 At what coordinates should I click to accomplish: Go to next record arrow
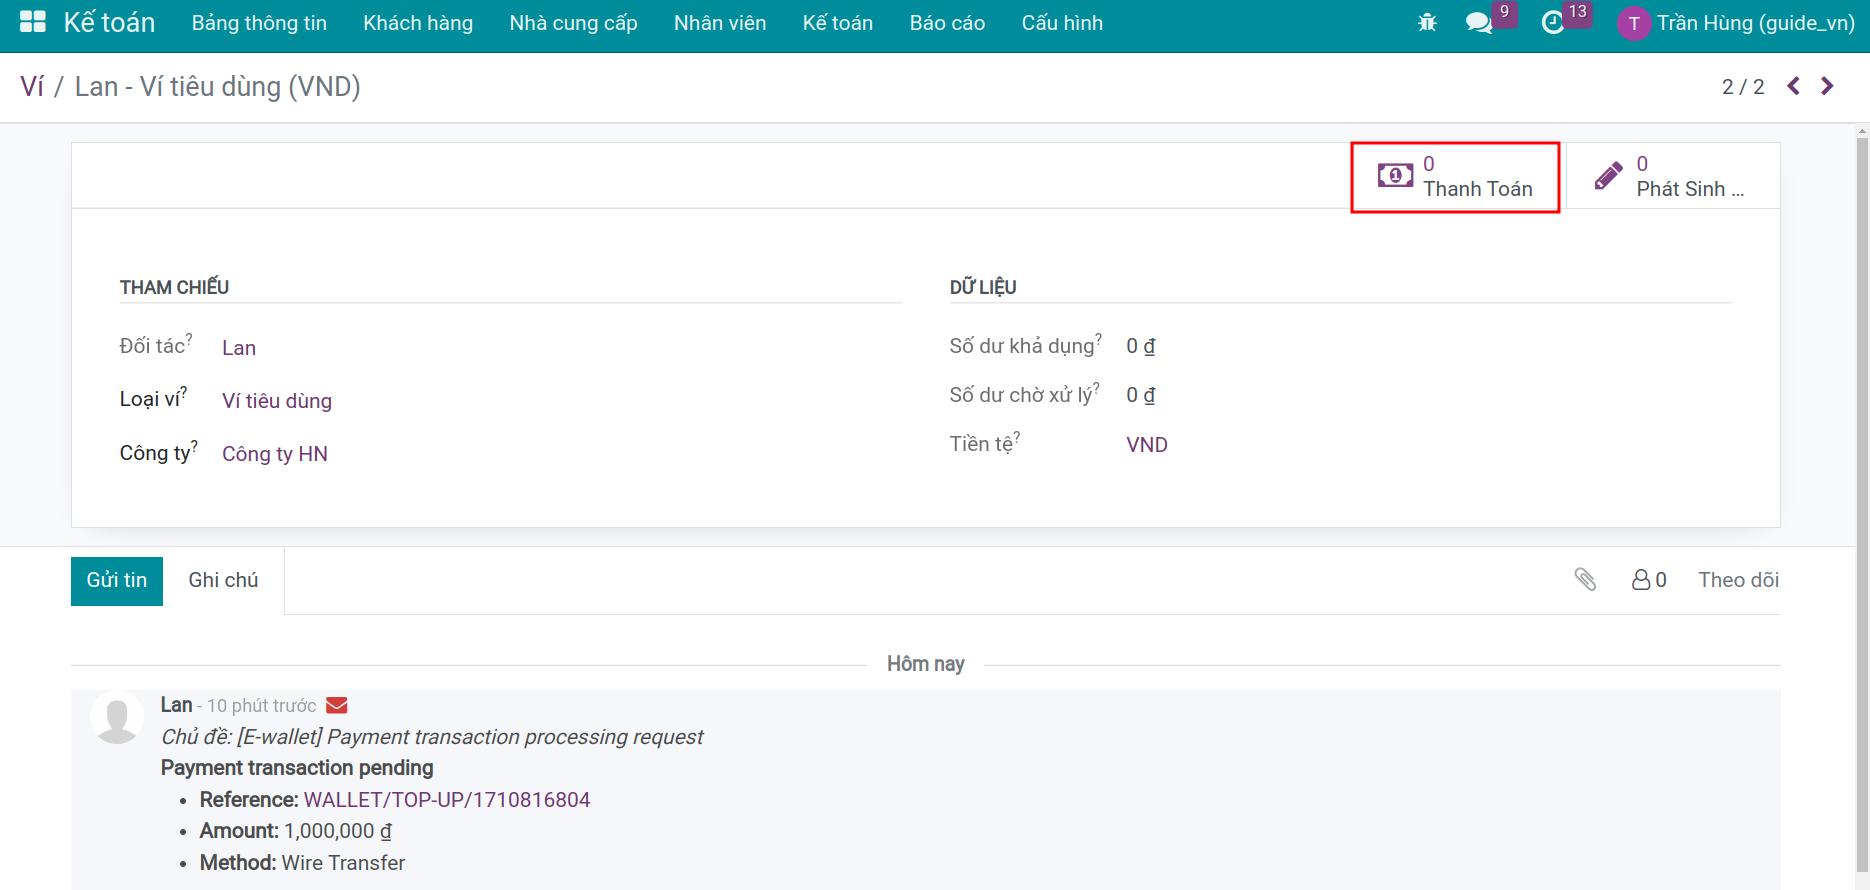point(1827,87)
